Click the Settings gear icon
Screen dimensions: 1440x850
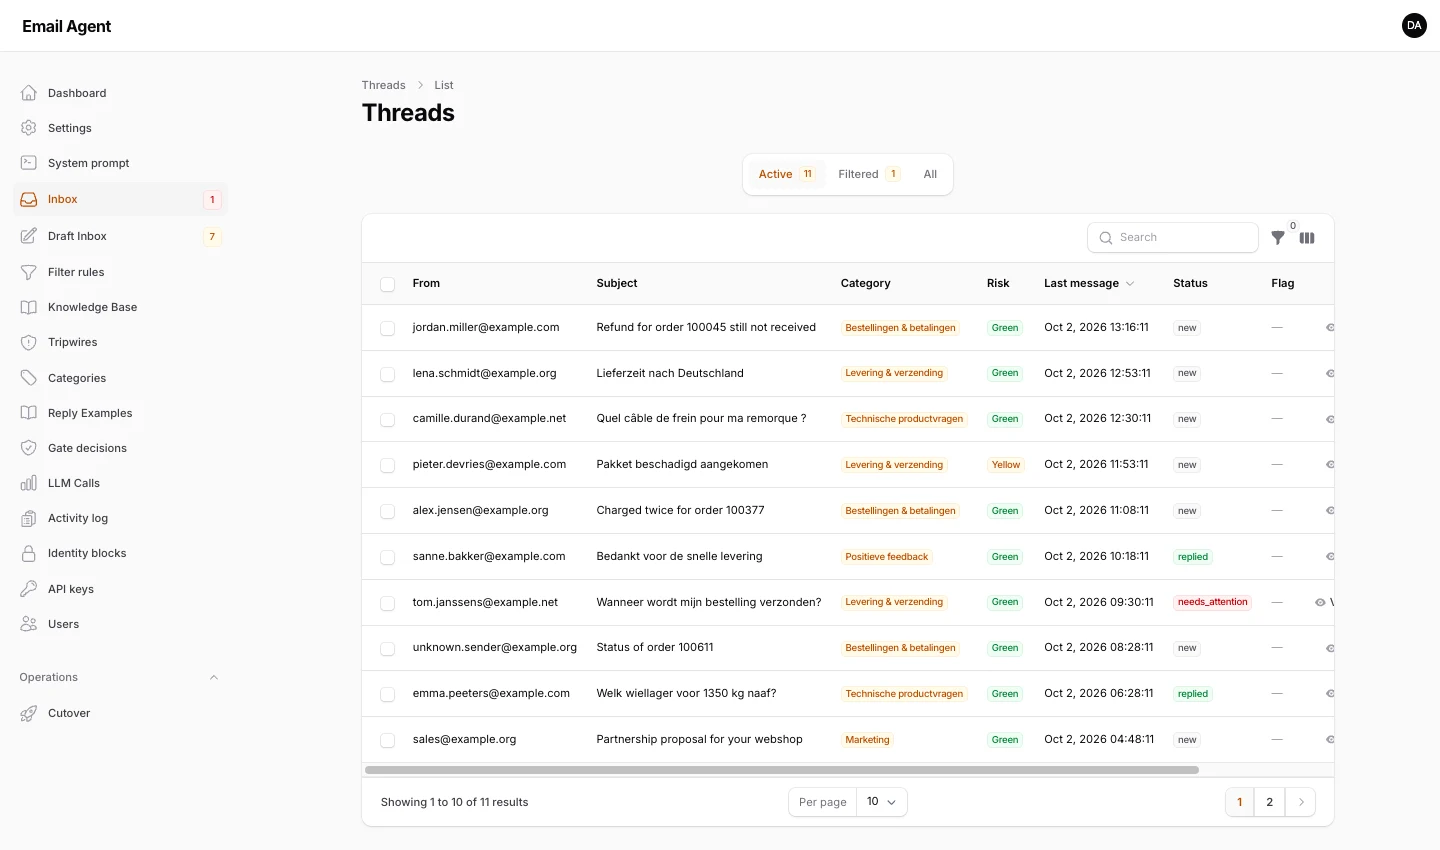(x=29, y=128)
